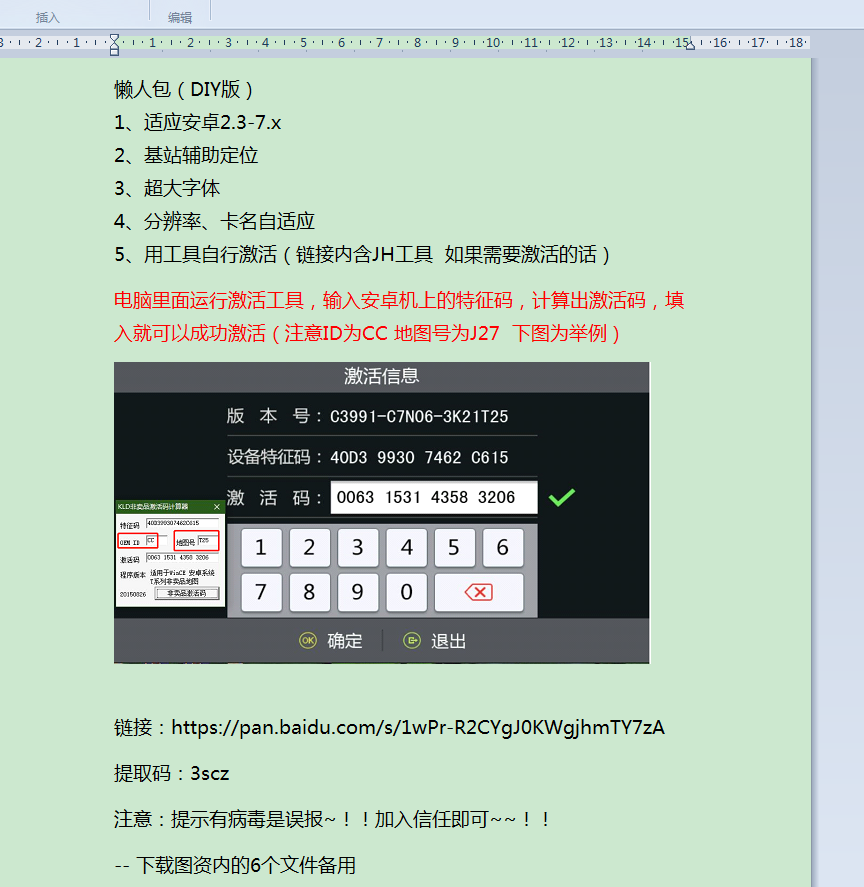This screenshot has height=887, width=864.
Task: Open the pan.baidu.com share link
Action: [x=418, y=727]
